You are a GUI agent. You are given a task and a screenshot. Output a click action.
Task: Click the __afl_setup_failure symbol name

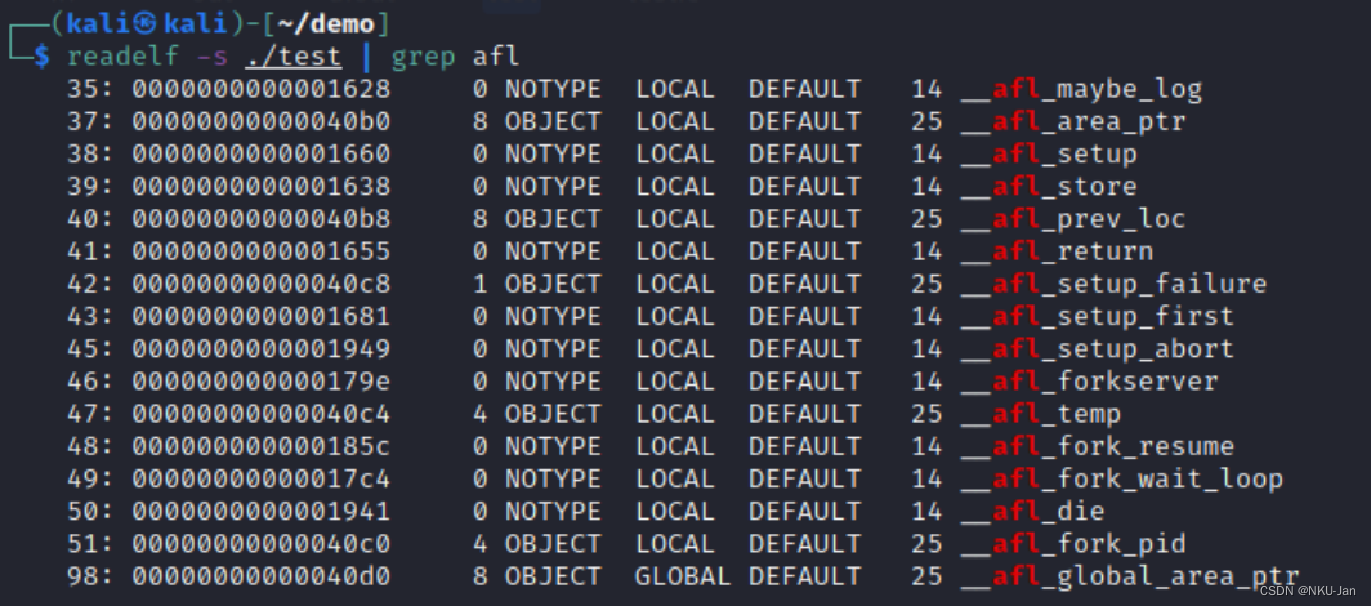click(1113, 284)
